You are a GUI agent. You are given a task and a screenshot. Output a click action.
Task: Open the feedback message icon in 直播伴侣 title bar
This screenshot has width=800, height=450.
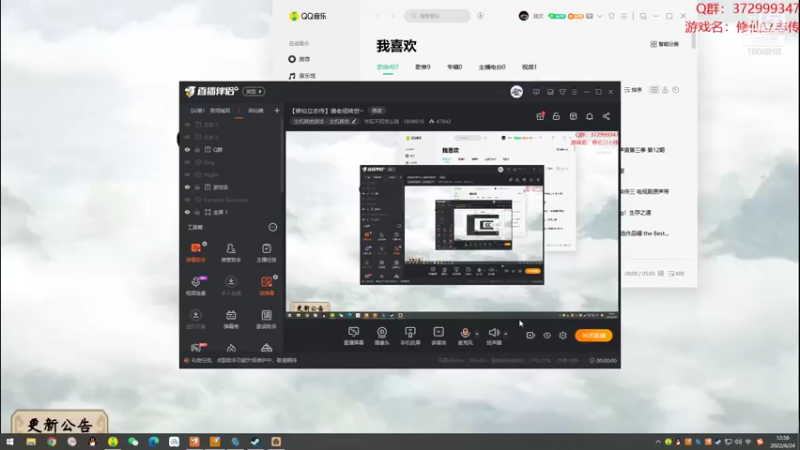[x=536, y=92]
